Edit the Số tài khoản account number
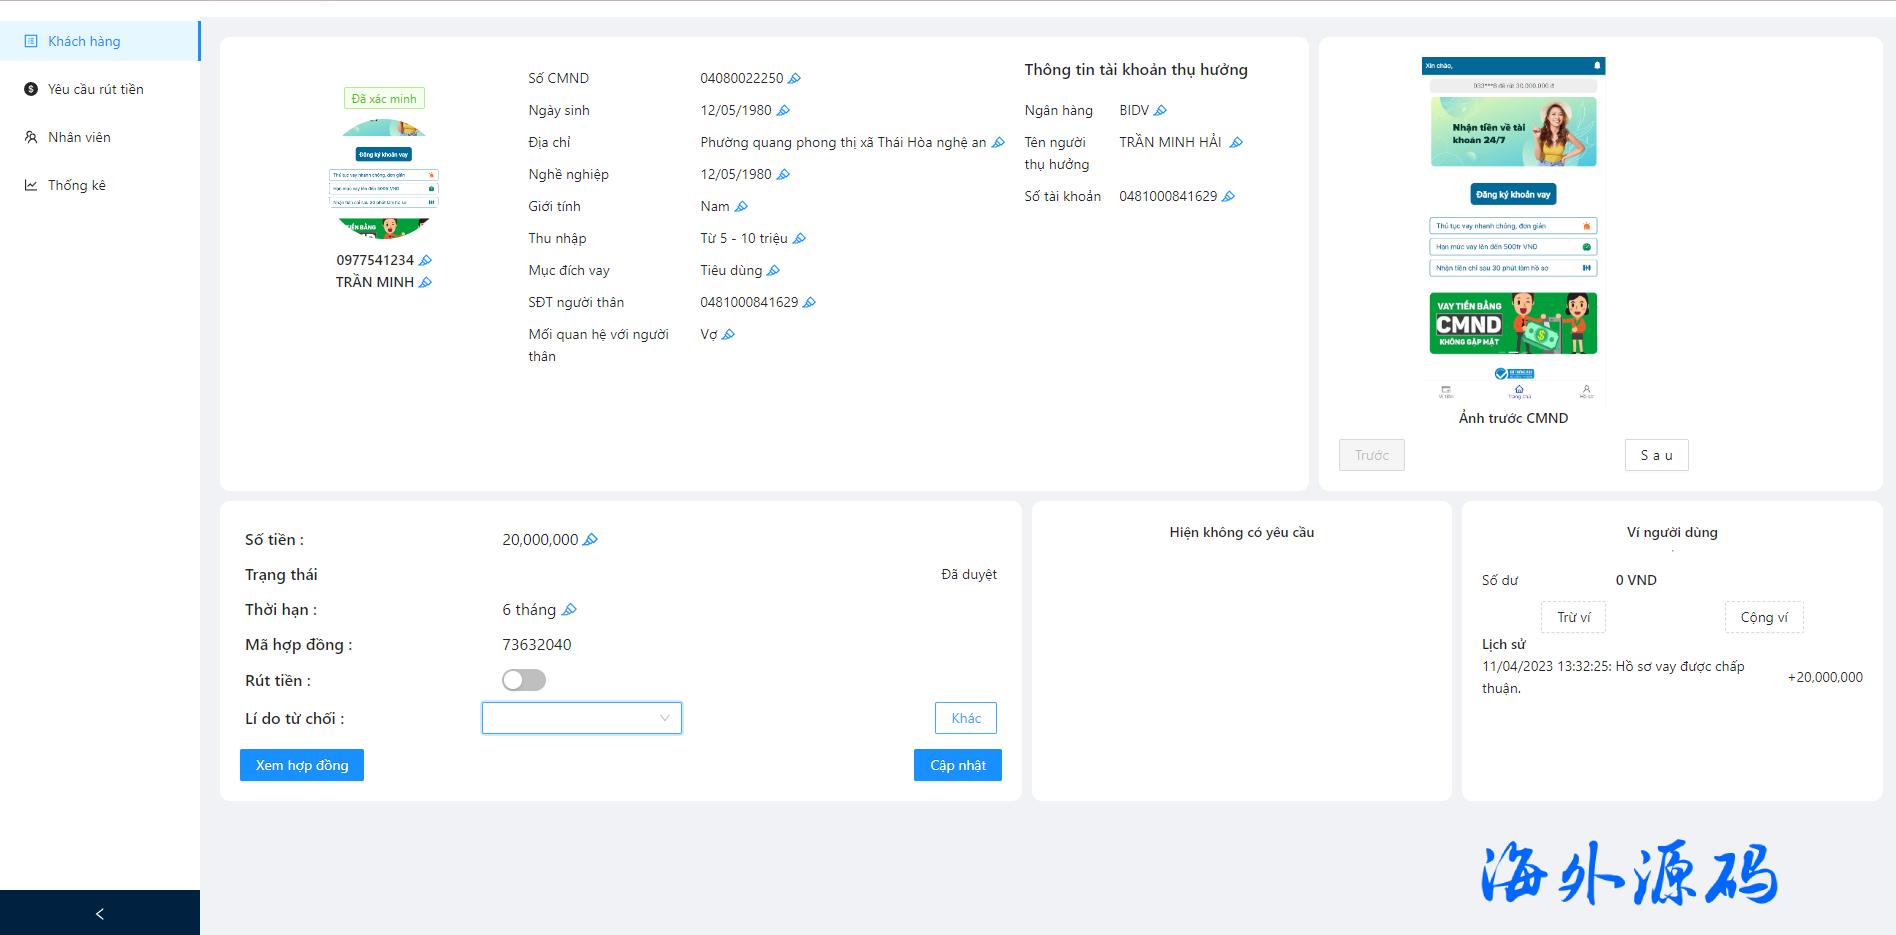Viewport: 1896px width, 935px height. [x=1228, y=197]
